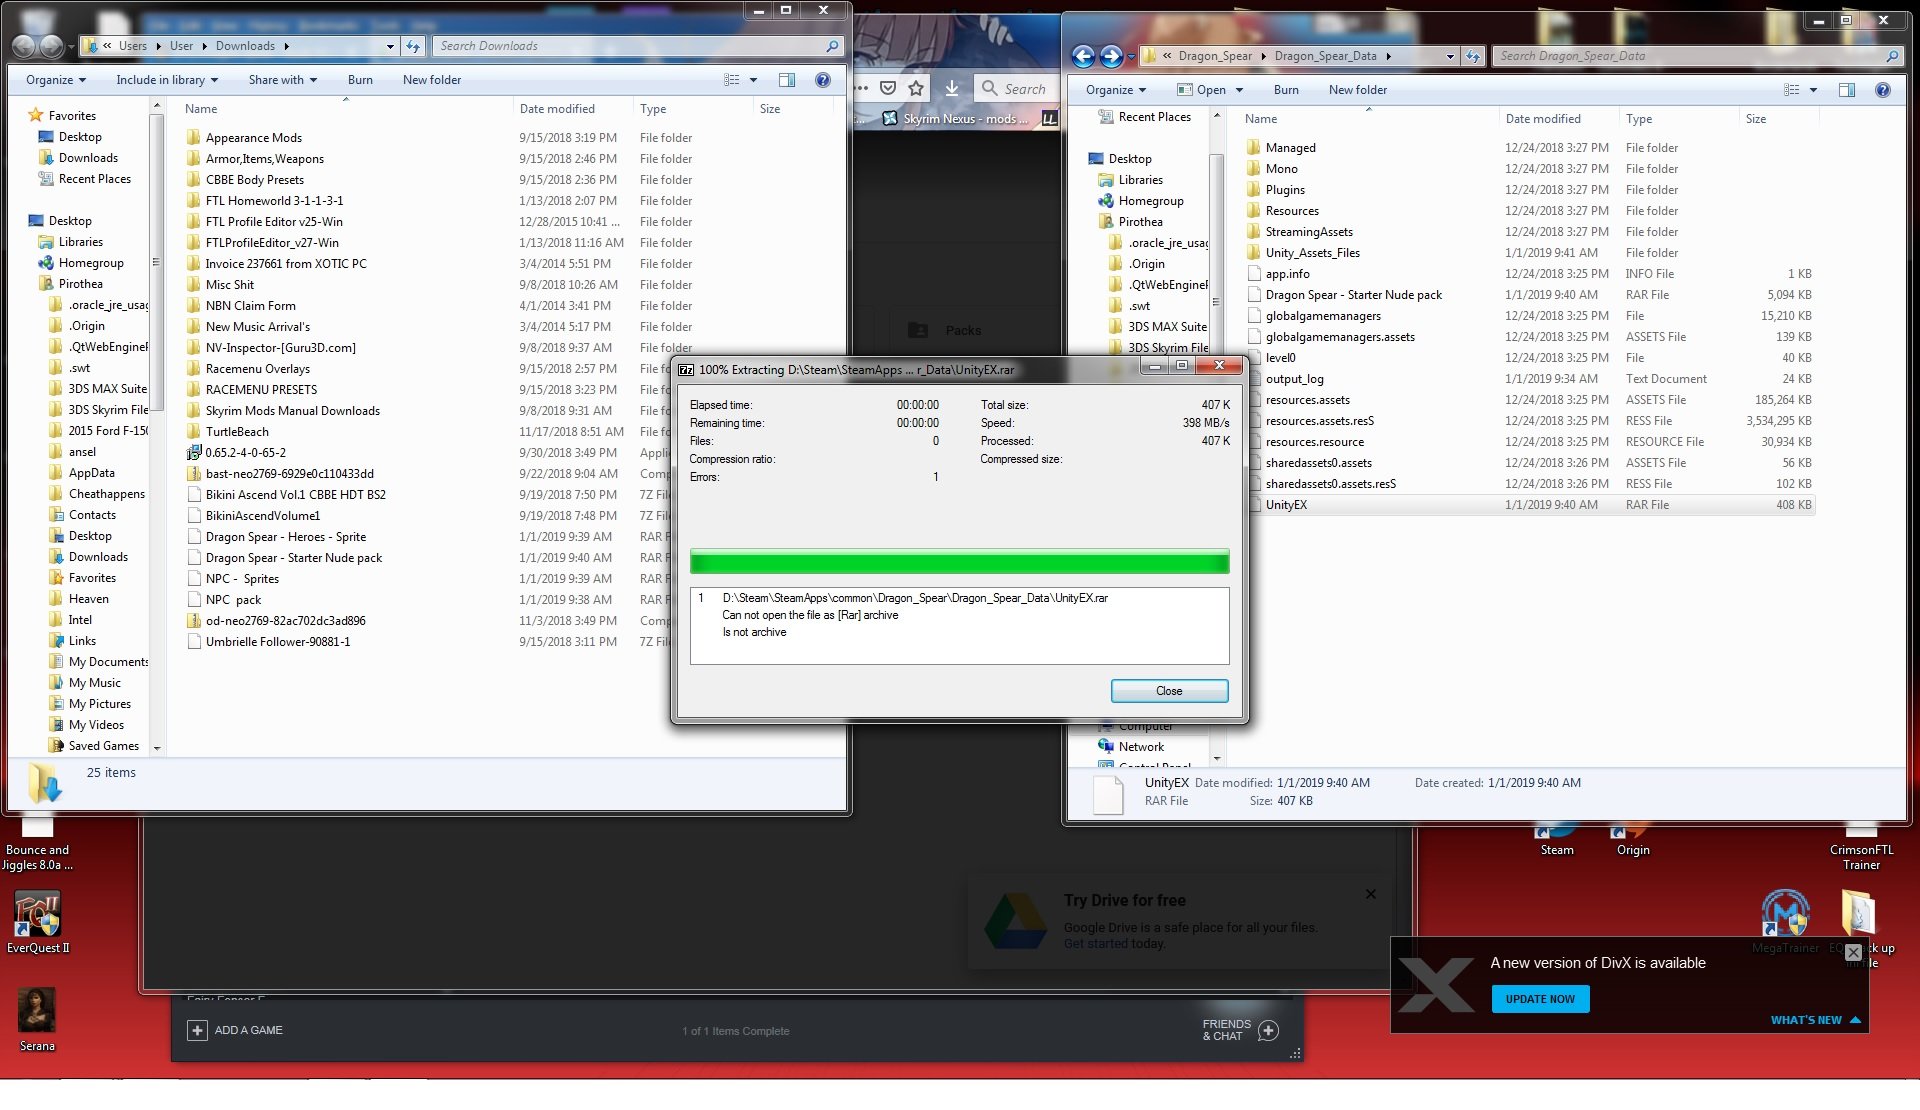
Task: Open help icon in Downloads window
Action: tap(822, 80)
